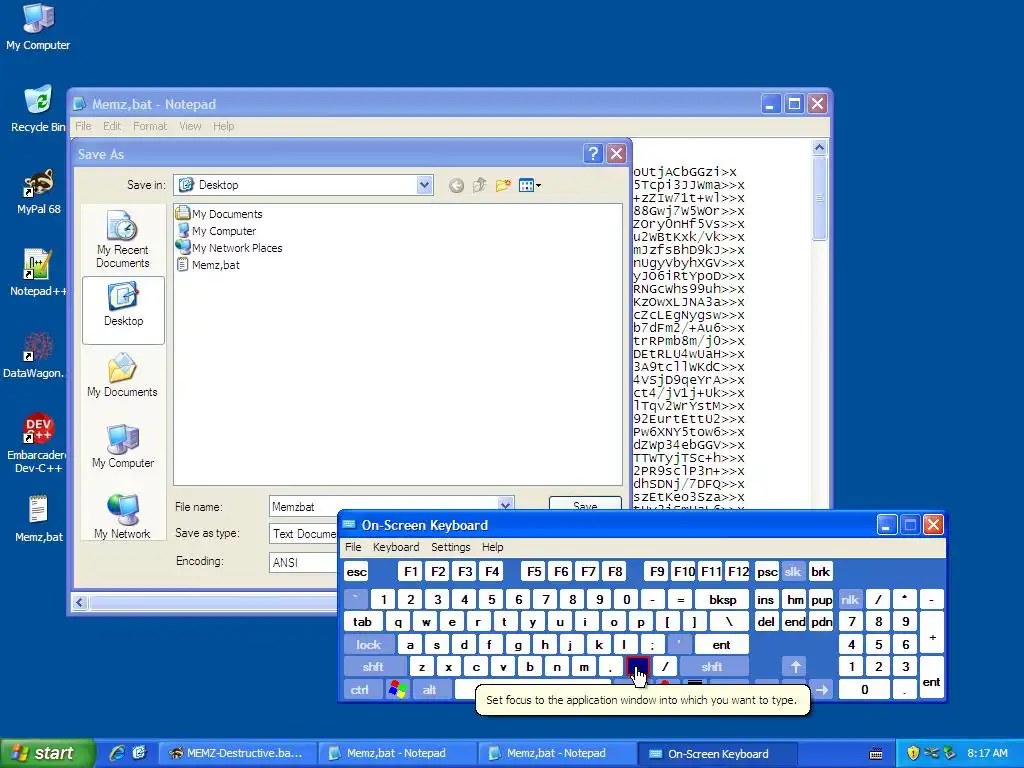Toggle left shft key on On-Screen Keyboard
The image size is (1024, 768).
373,667
